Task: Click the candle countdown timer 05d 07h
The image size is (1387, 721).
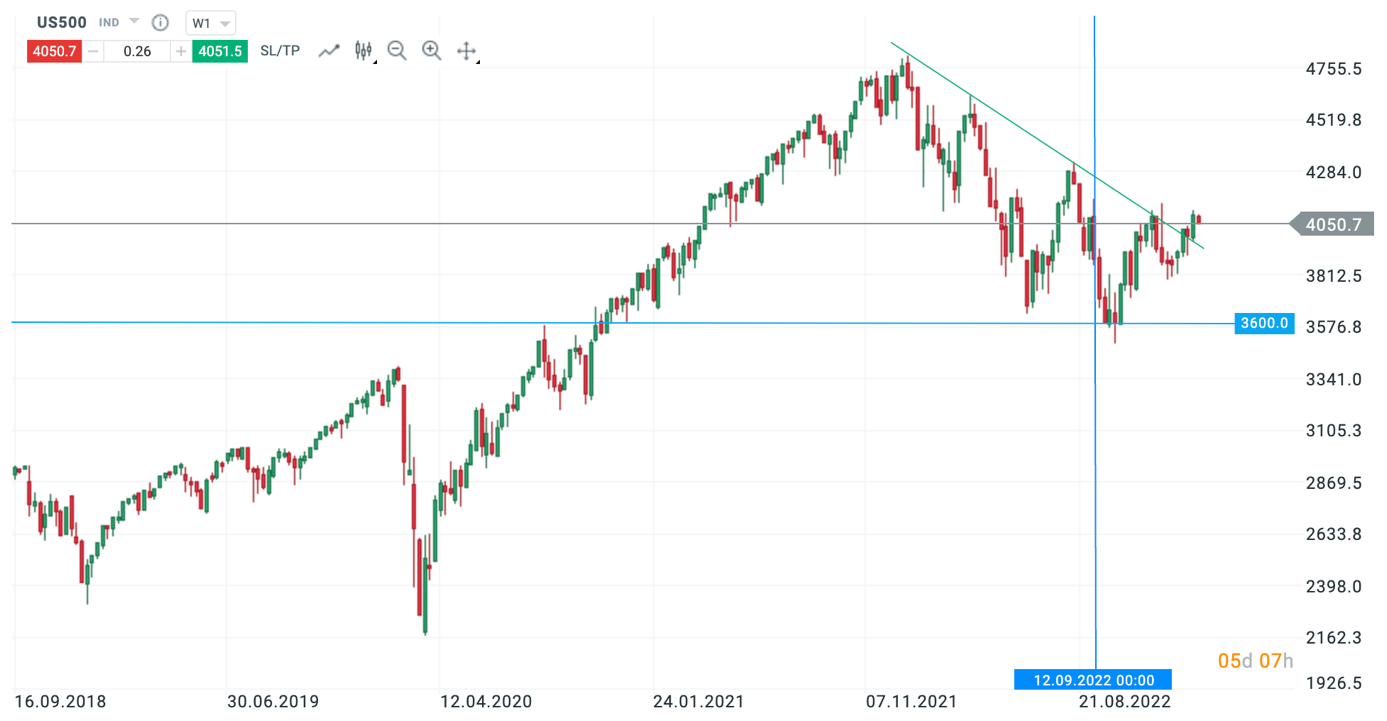Action: point(1255,661)
